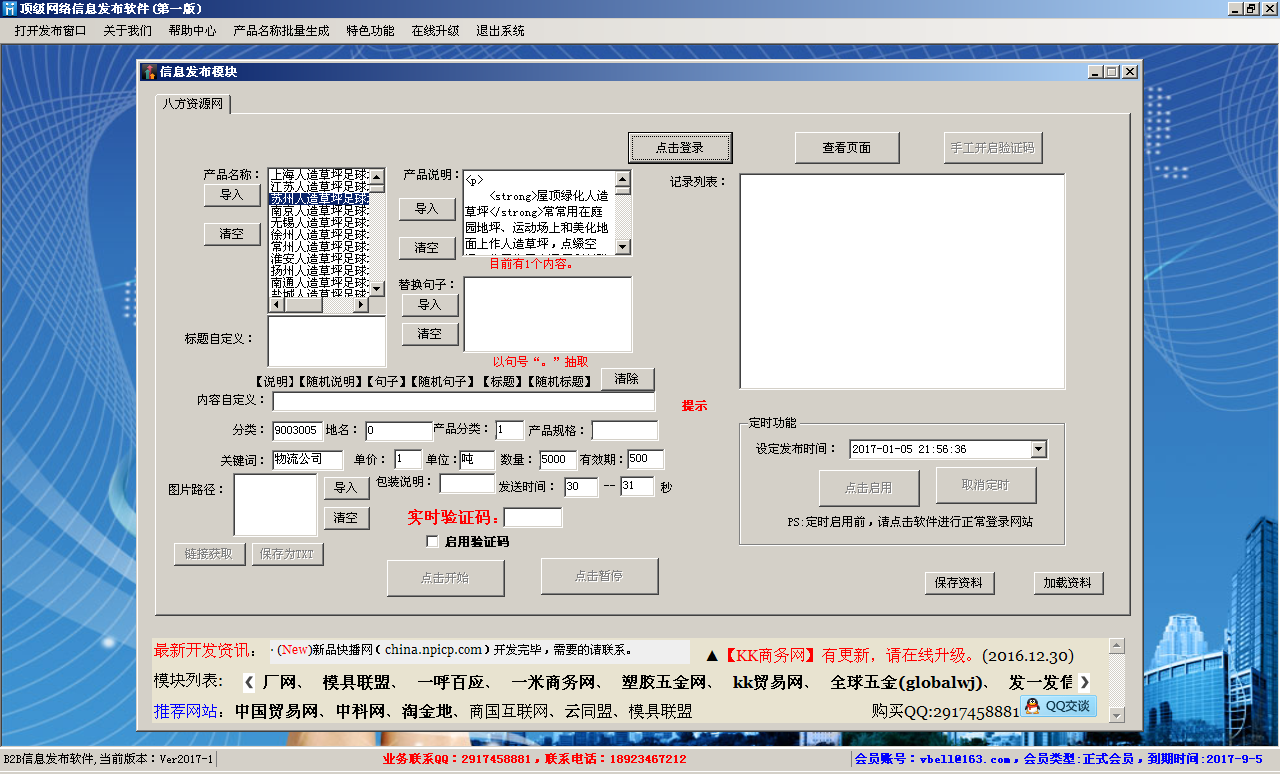Open 特色功能 menu

click(x=370, y=31)
